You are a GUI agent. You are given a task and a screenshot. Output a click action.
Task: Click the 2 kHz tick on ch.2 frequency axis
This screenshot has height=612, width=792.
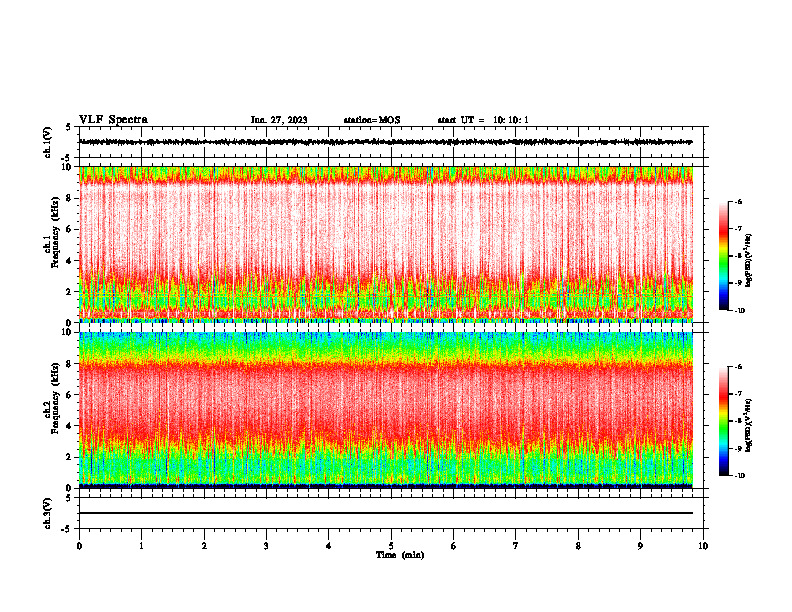[x=70, y=457]
